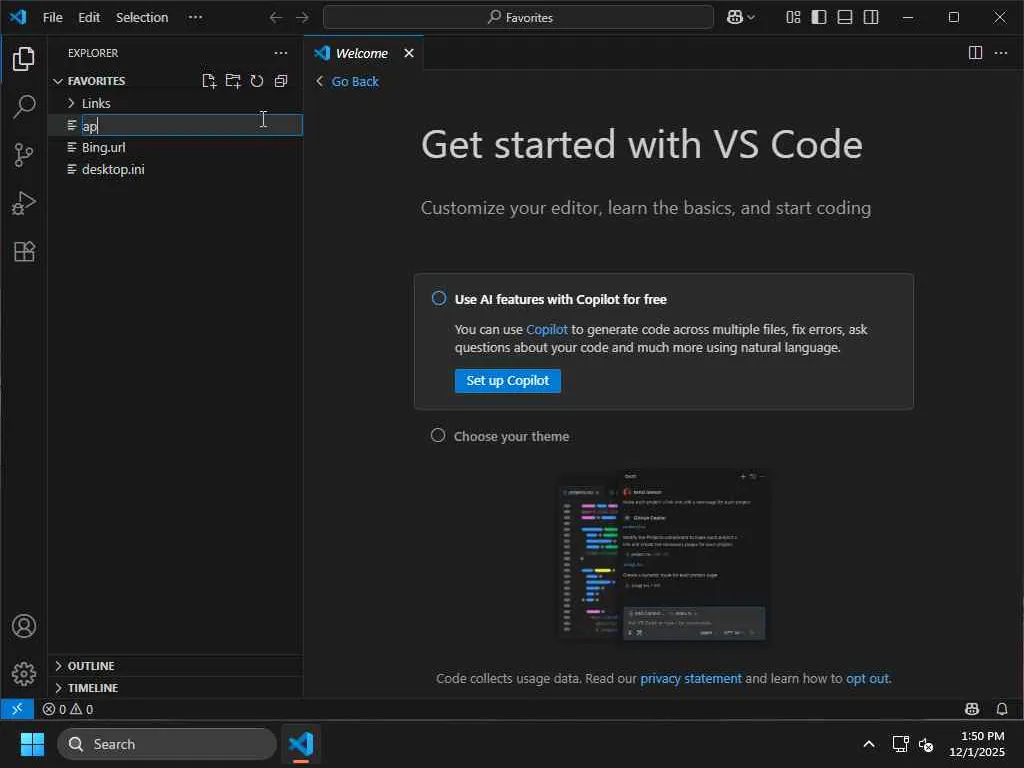Open the Accounts menu icon
The height and width of the screenshot is (768, 1024).
click(x=24, y=626)
